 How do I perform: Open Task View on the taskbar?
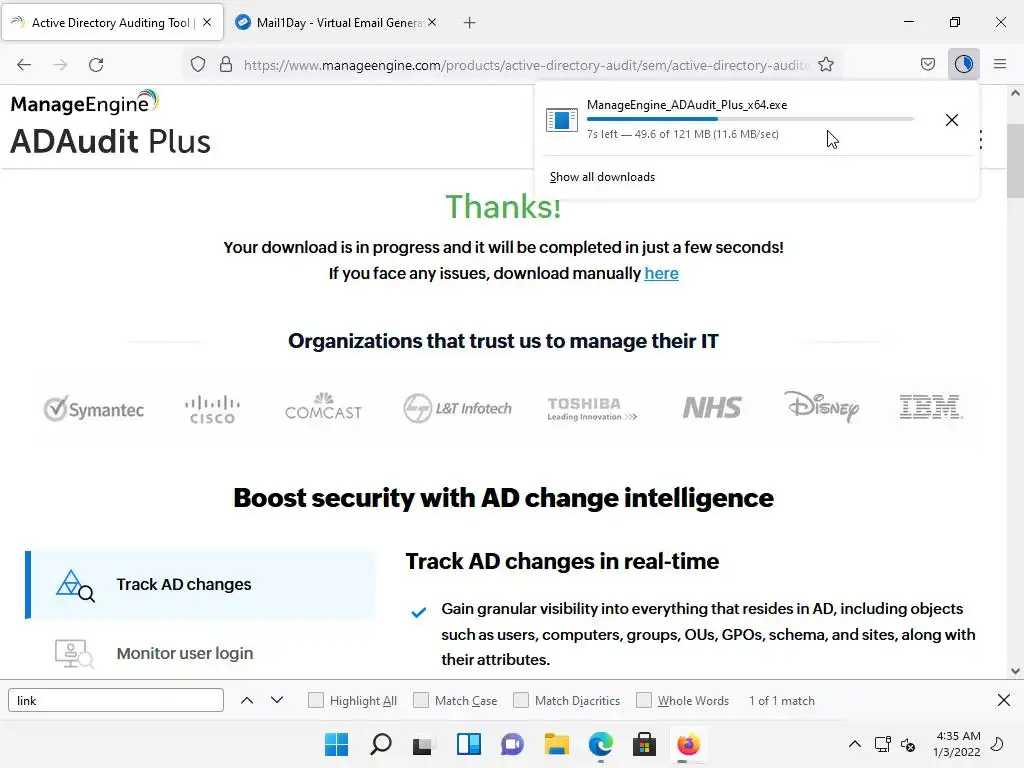click(423, 744)
